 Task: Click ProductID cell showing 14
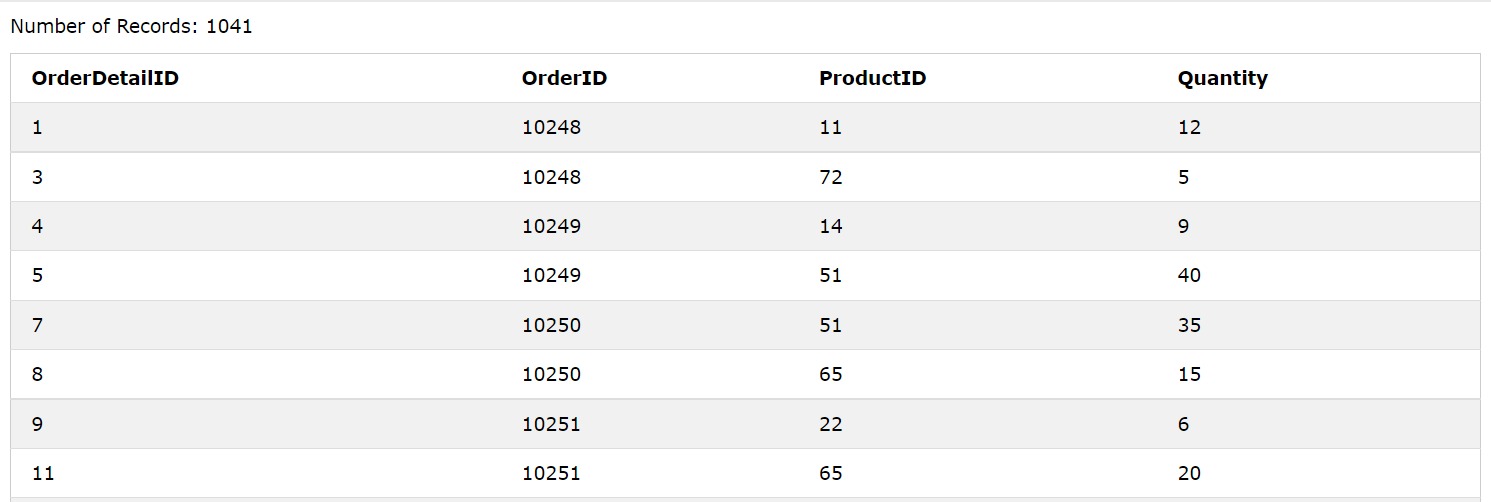(830, 226)
